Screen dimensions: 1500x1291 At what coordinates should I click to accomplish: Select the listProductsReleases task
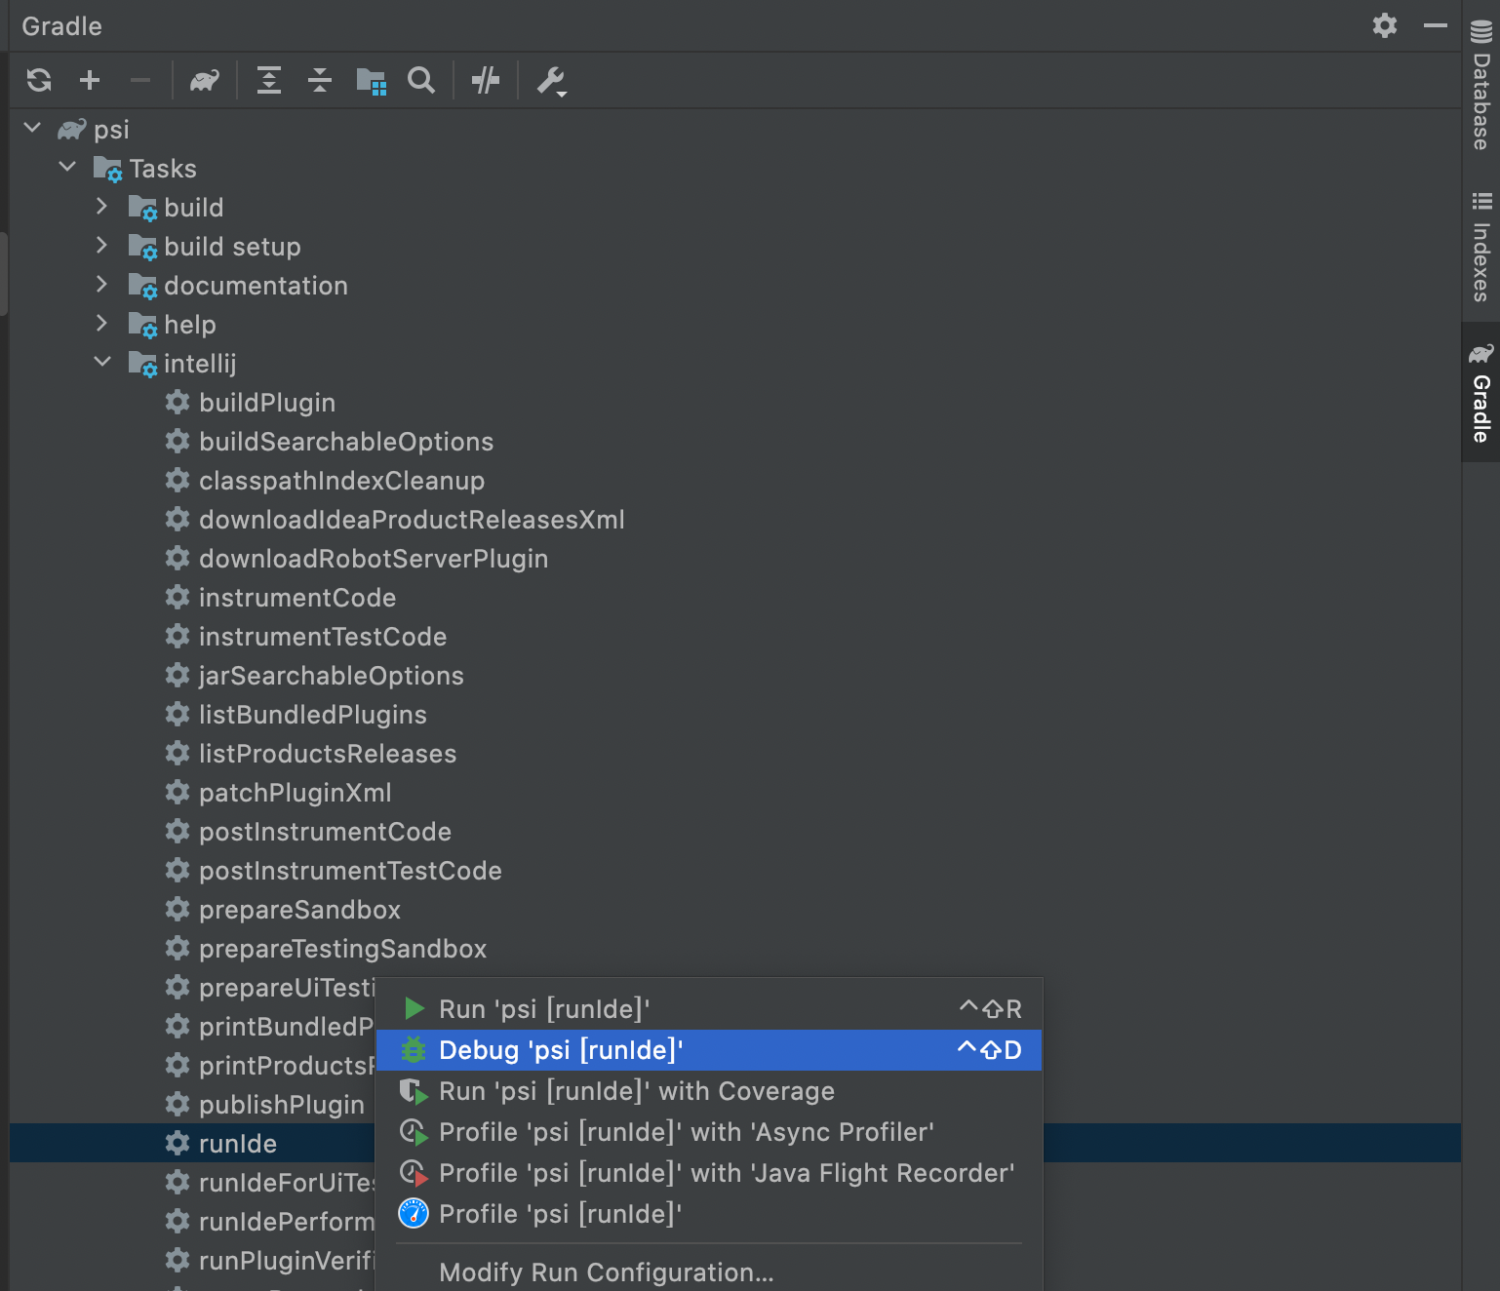point(327,754)
